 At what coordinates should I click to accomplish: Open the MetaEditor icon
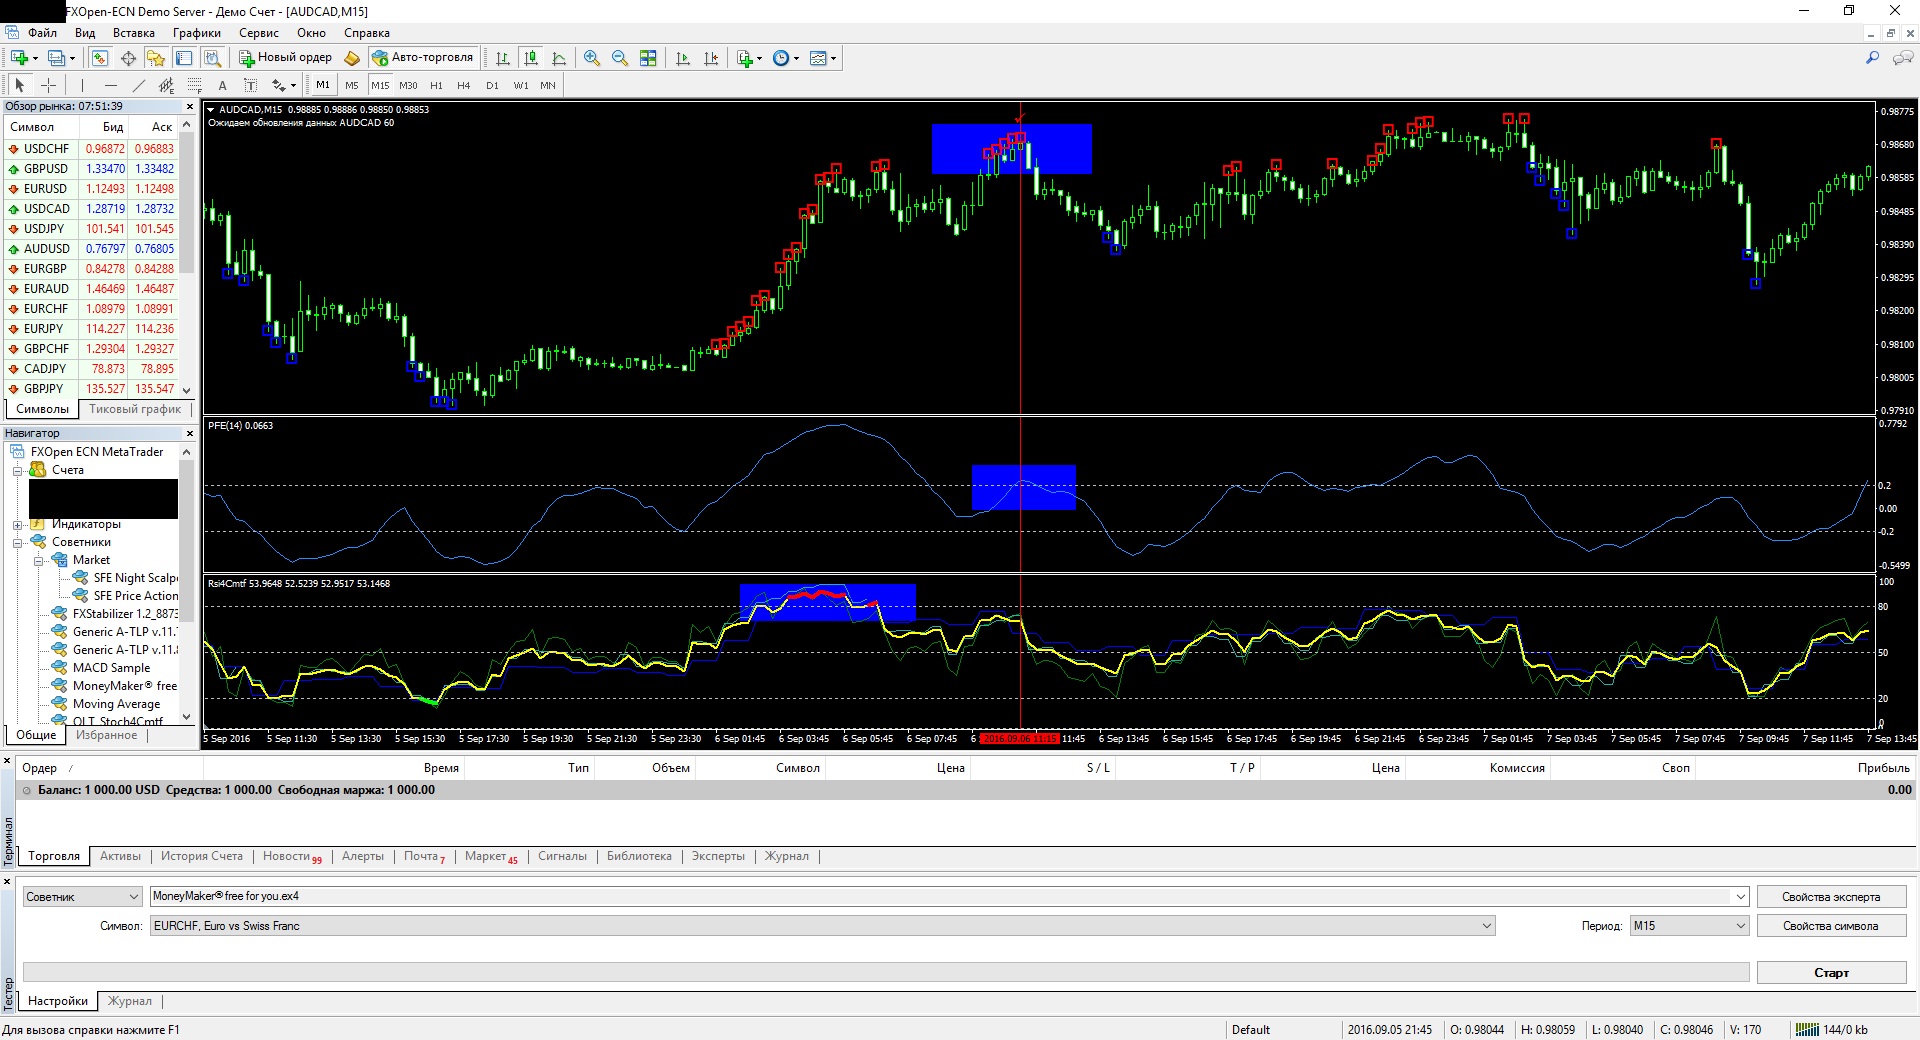click(x=352, y=58)
